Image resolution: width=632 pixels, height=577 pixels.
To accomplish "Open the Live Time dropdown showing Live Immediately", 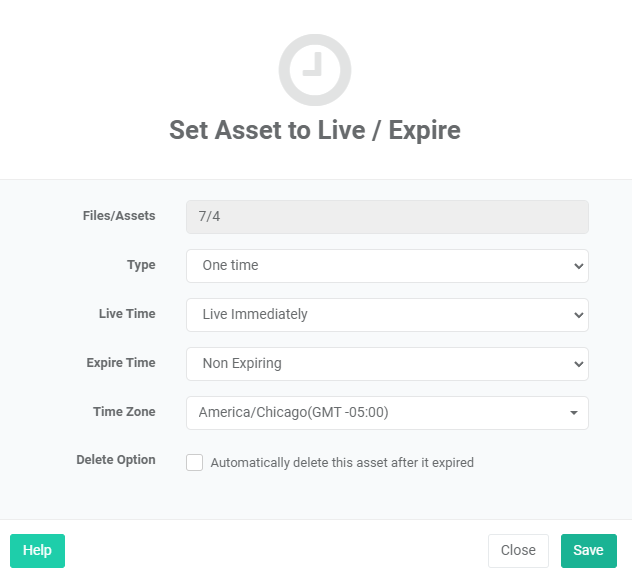I will point(387,315).
